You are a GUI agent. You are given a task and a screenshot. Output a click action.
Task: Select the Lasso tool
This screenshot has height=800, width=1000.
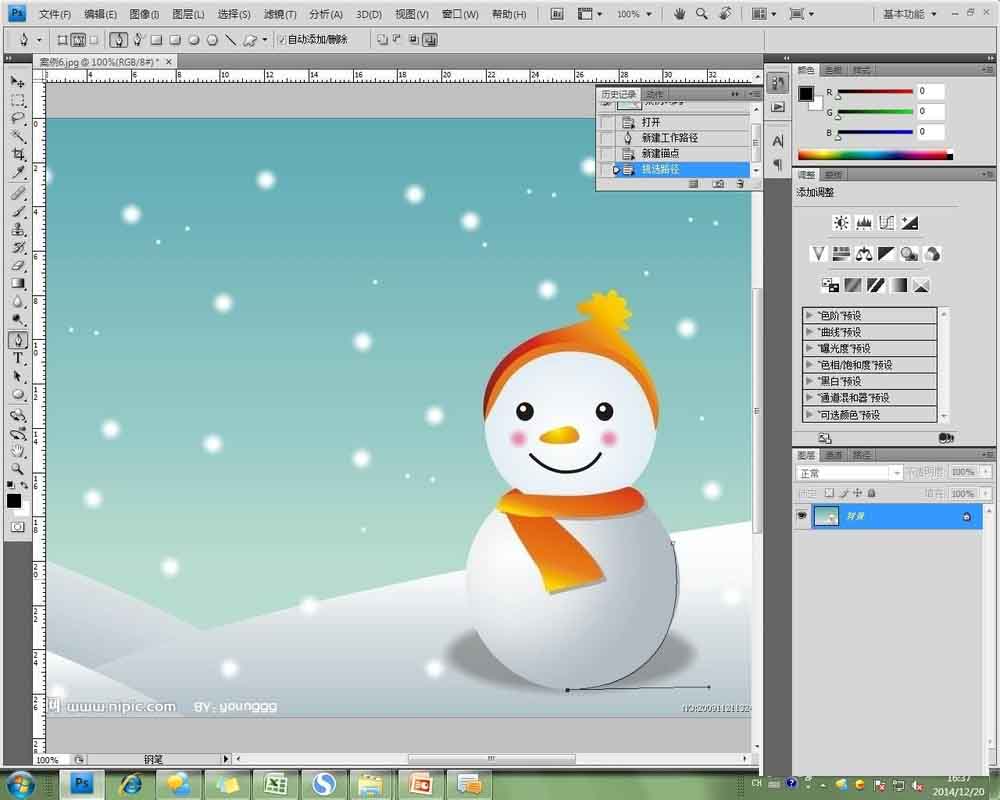(17, 118)
